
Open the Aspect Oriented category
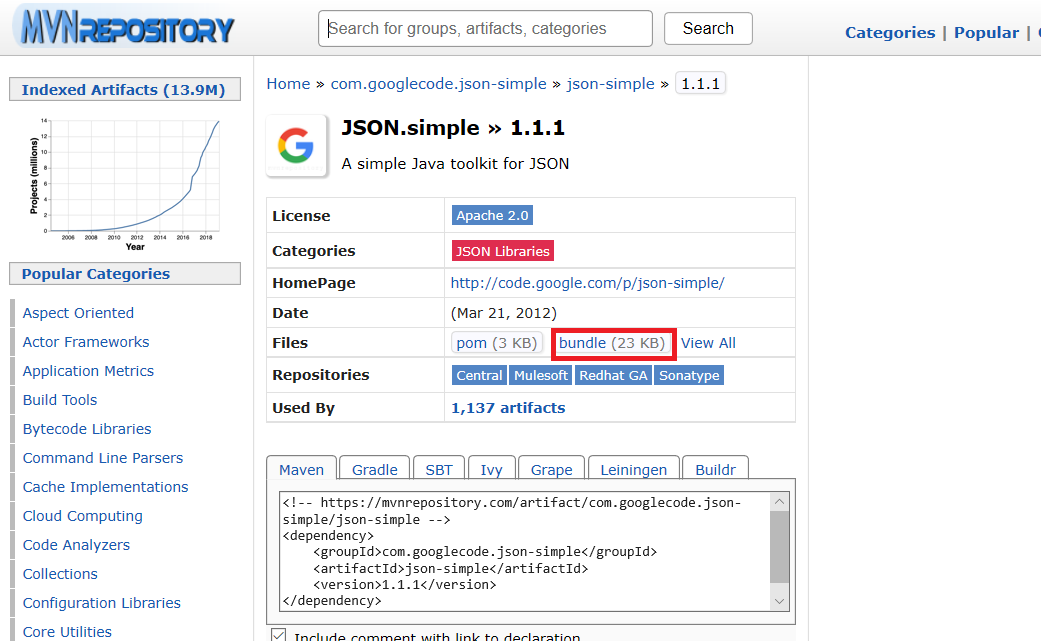point(78,313)
